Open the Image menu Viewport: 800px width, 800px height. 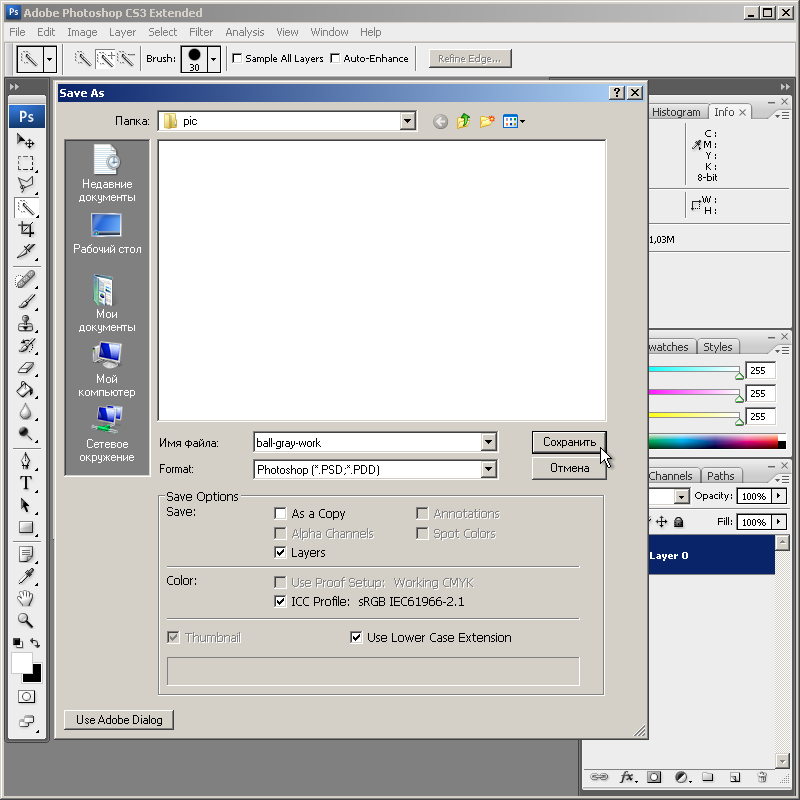tap(82, 32)
